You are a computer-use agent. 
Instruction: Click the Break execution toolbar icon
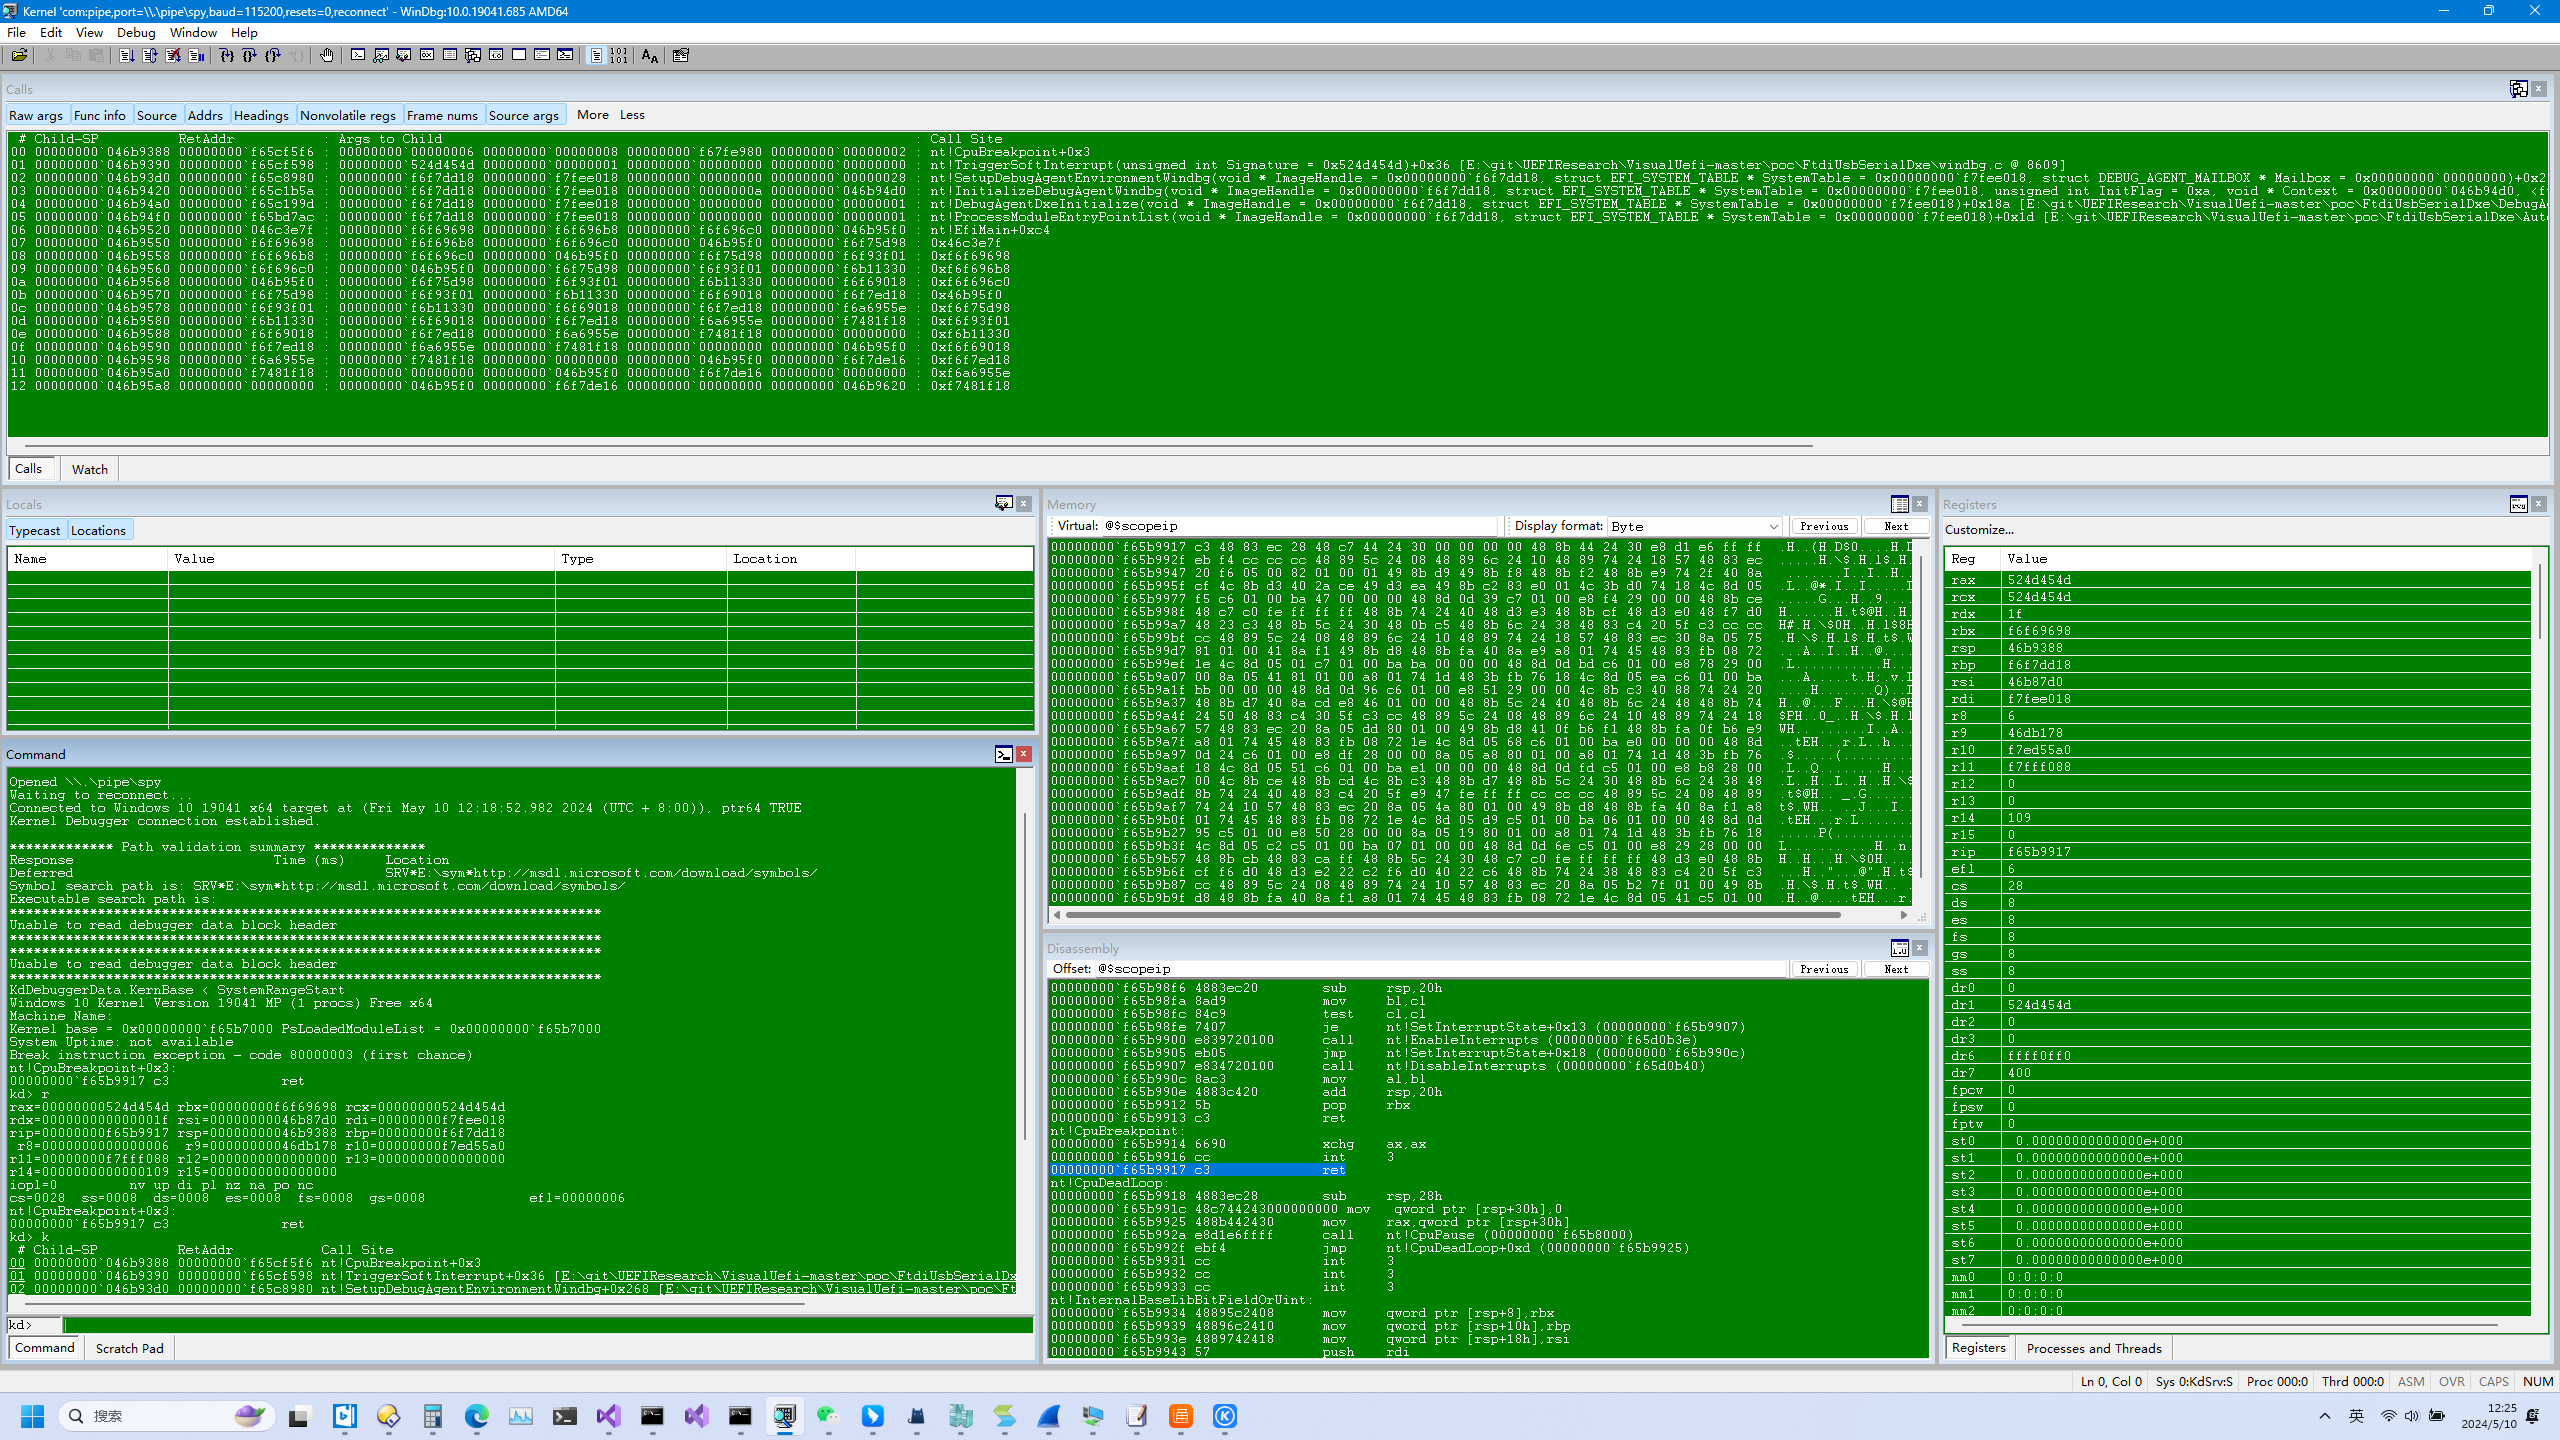click(x=196, y=56)
